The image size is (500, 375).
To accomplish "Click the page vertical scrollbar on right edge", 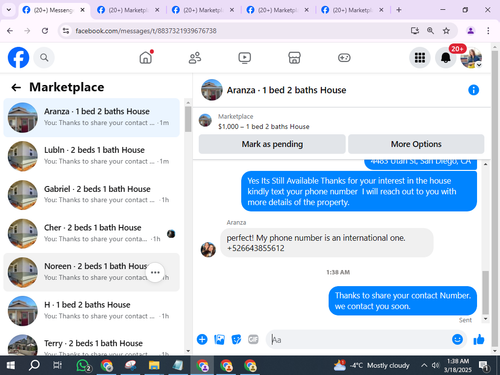I will (495, 200).
